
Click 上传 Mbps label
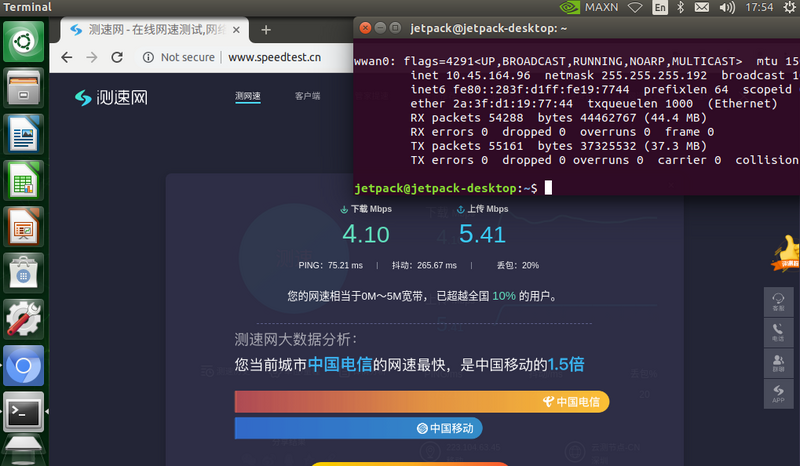click(x=482, y=209)
